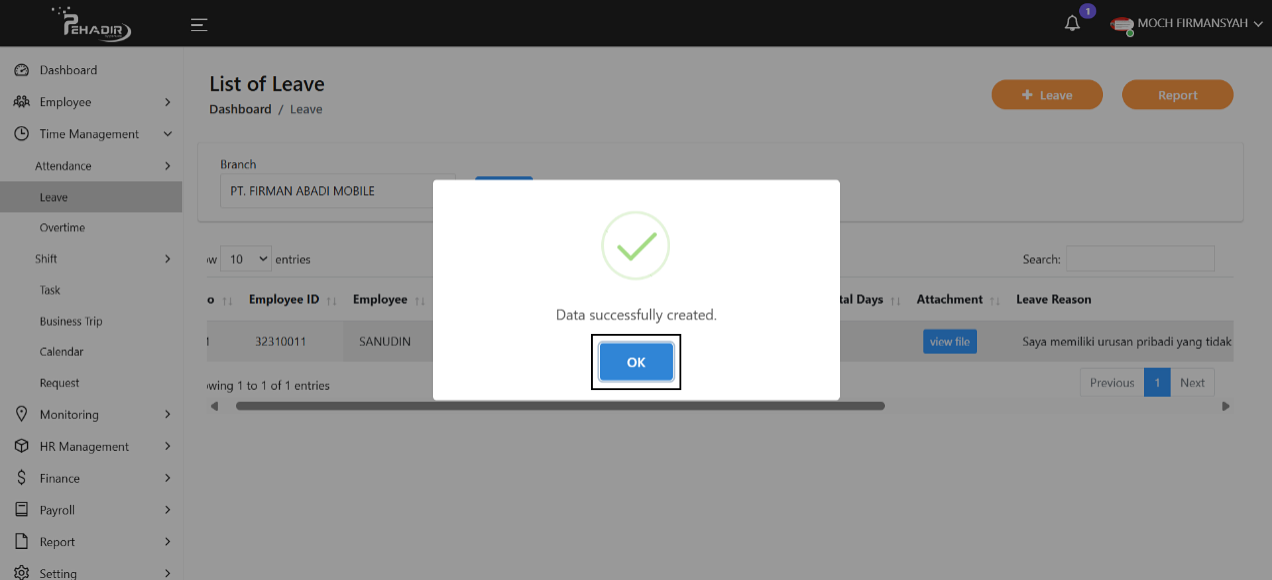Click the view file attachment button

949,342
